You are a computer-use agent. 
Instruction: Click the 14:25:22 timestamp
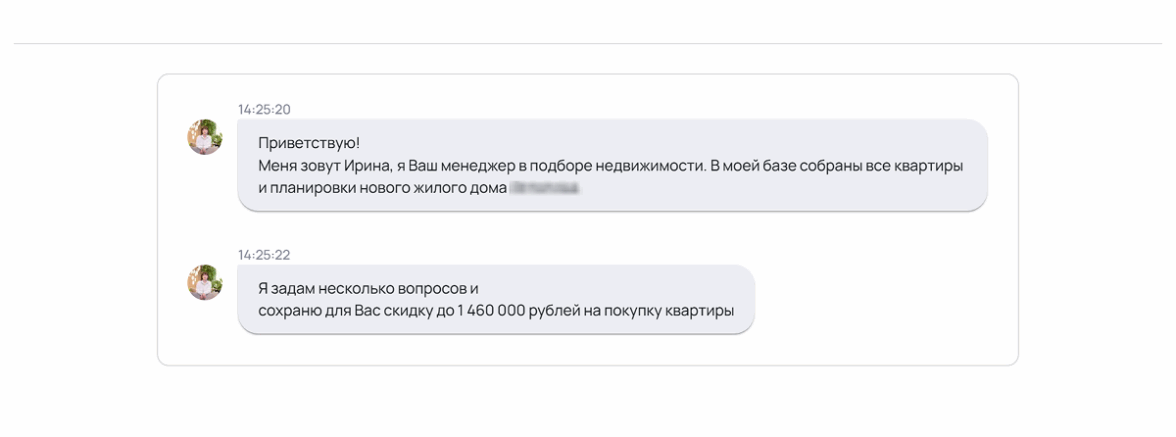264,255
